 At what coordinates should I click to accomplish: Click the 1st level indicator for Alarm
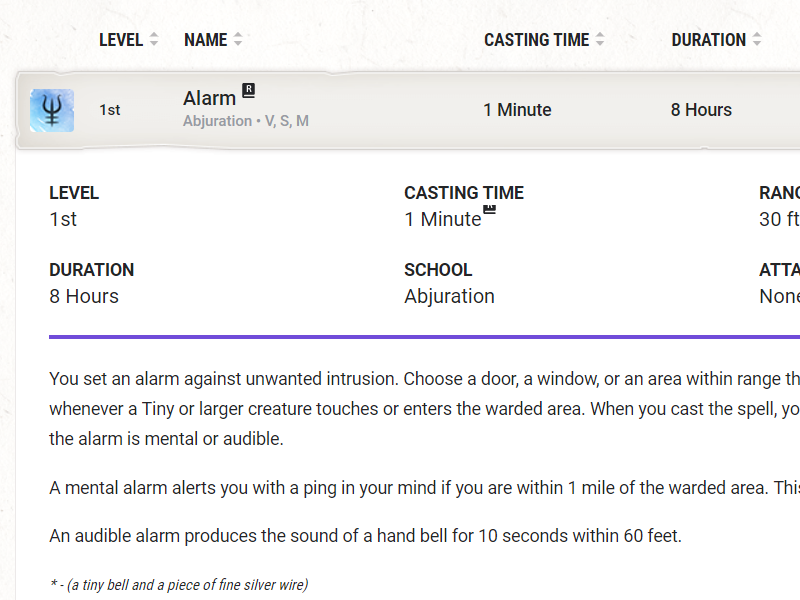pyautogui.click(x=108, y=110)
